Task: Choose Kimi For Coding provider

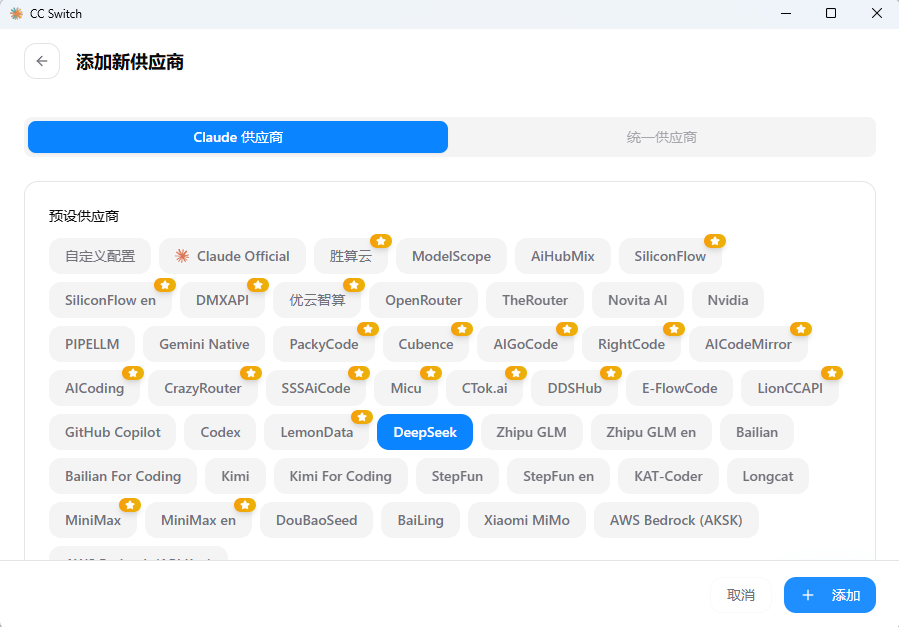Action: [341, 476]
